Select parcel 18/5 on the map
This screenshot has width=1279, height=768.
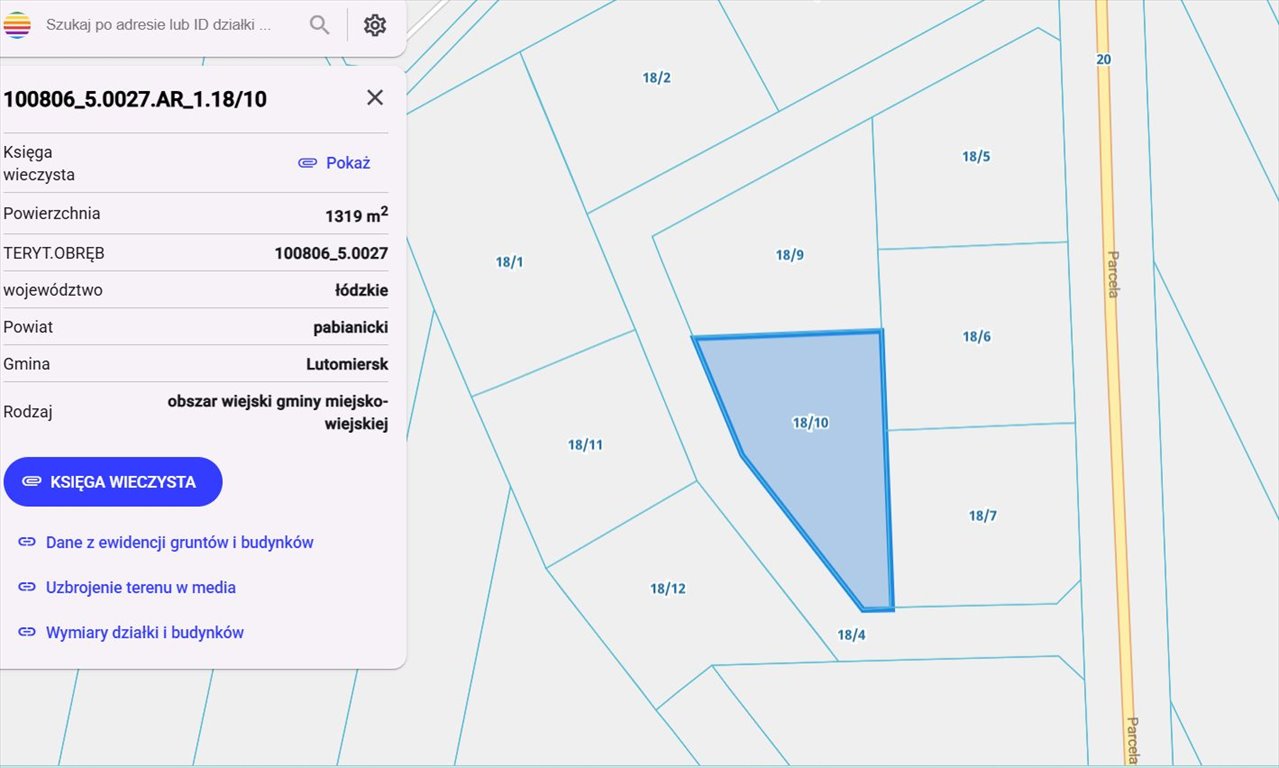tap(976, 157)
